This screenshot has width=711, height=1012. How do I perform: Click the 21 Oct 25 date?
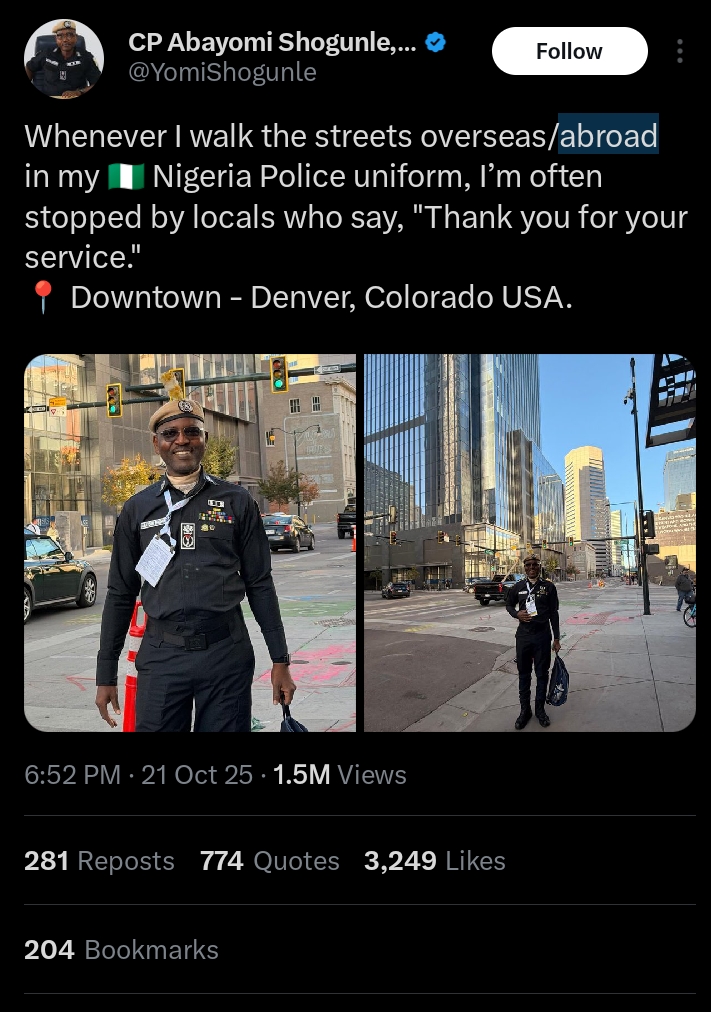[x=197, y=774]
